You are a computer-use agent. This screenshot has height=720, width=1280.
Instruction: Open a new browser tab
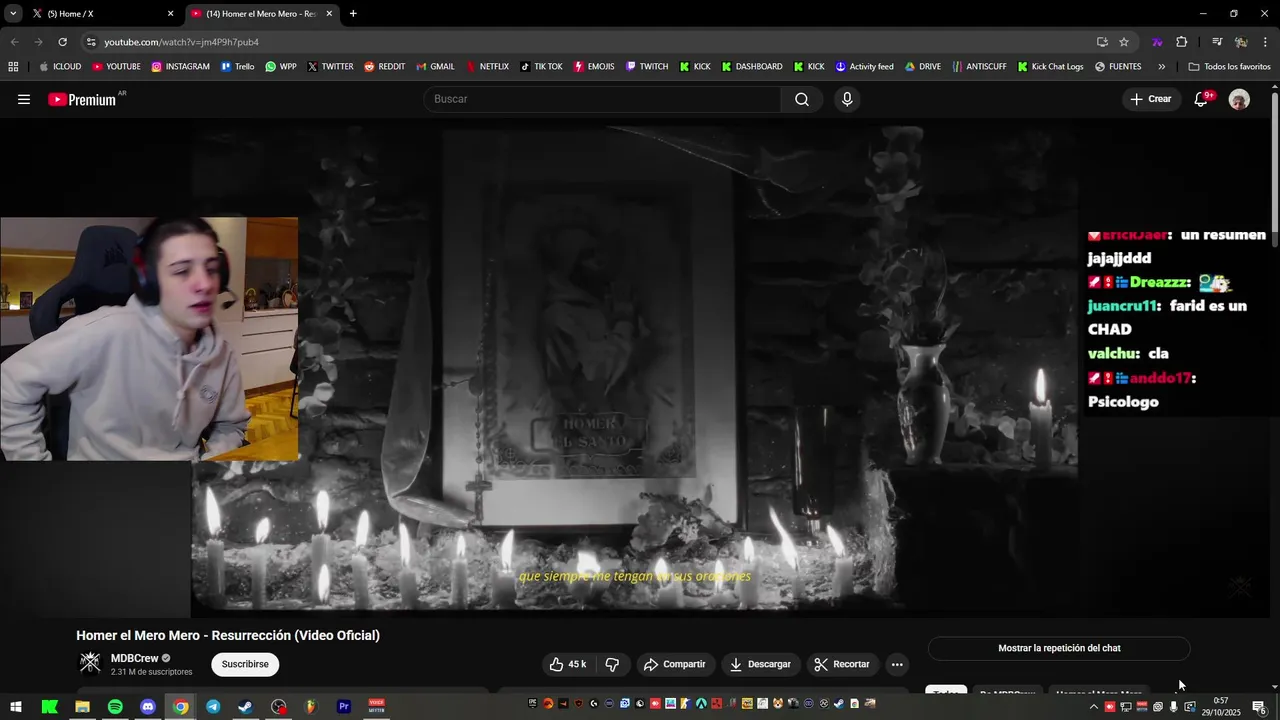click(353, 14)
